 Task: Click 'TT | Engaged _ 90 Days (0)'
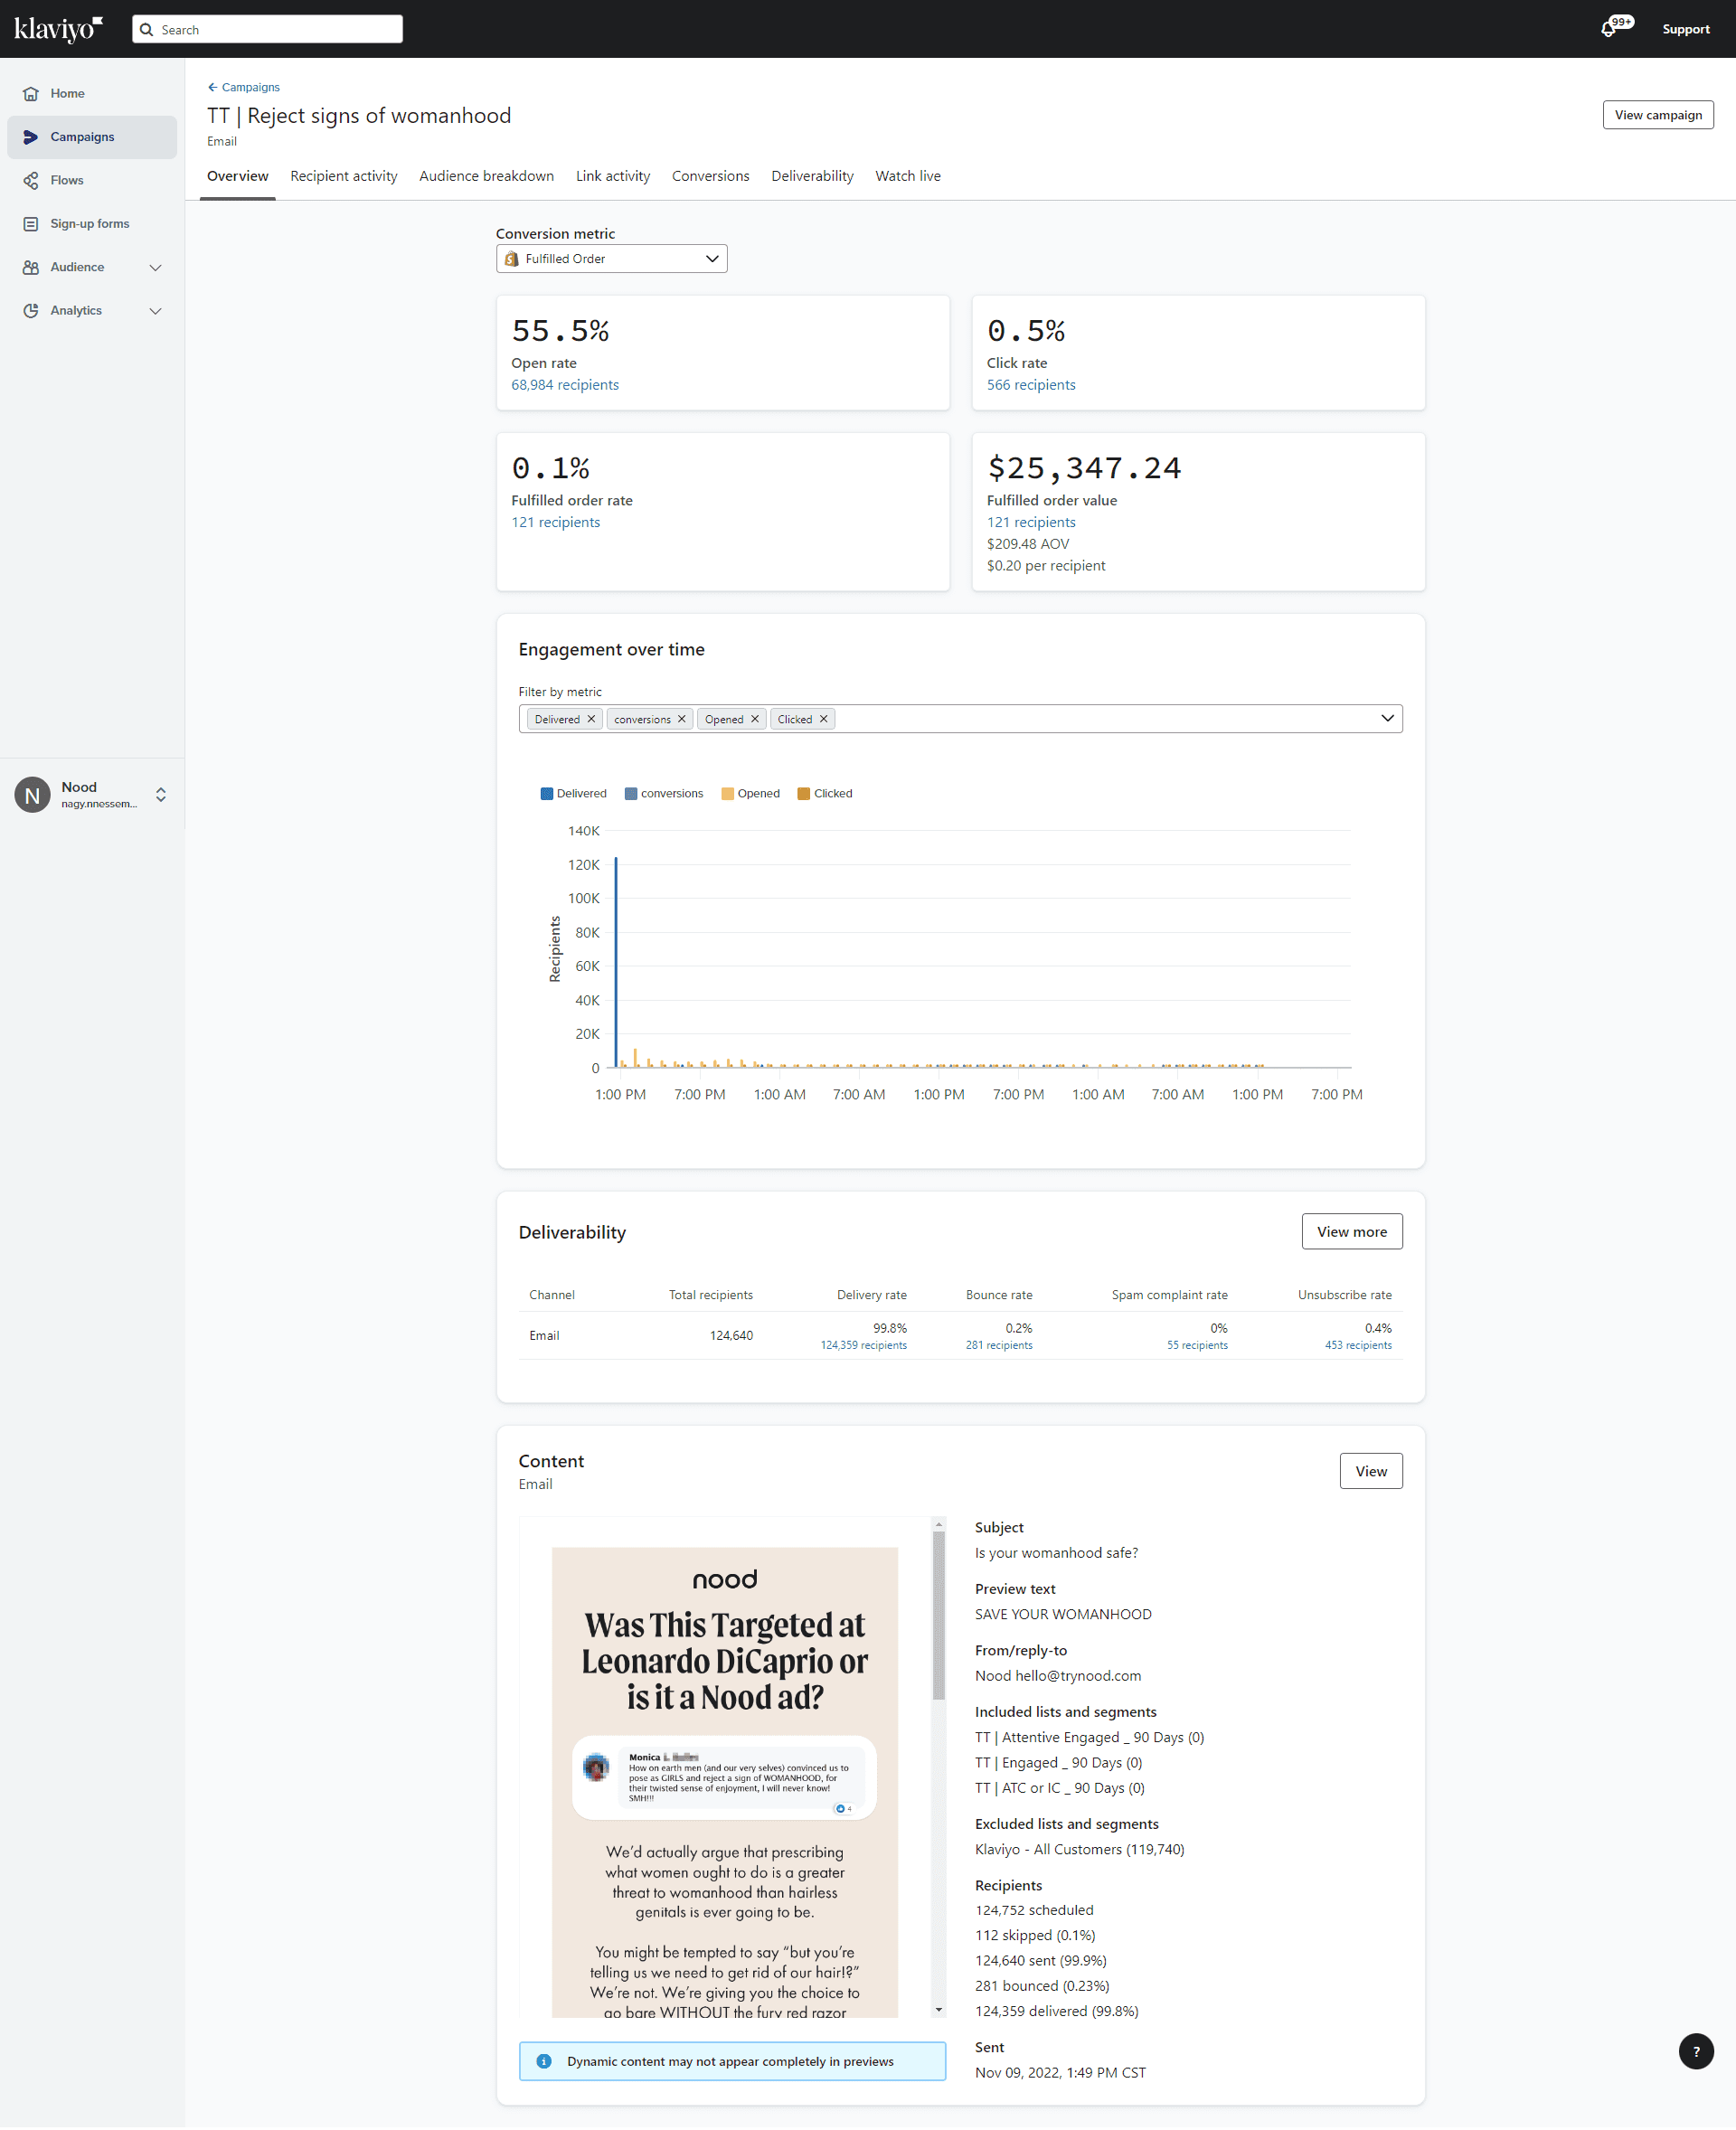point(1058,1763)
